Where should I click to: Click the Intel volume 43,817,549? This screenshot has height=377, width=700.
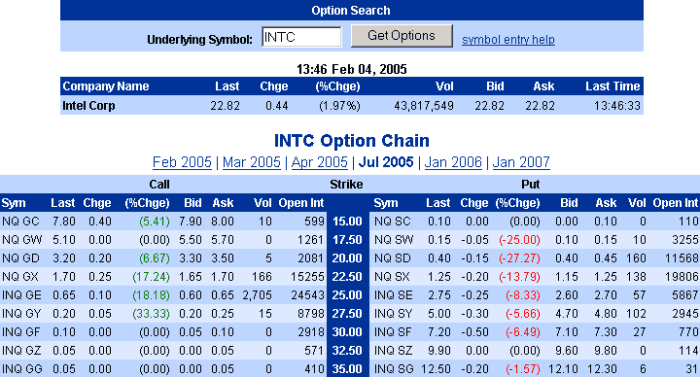[424, 106]
